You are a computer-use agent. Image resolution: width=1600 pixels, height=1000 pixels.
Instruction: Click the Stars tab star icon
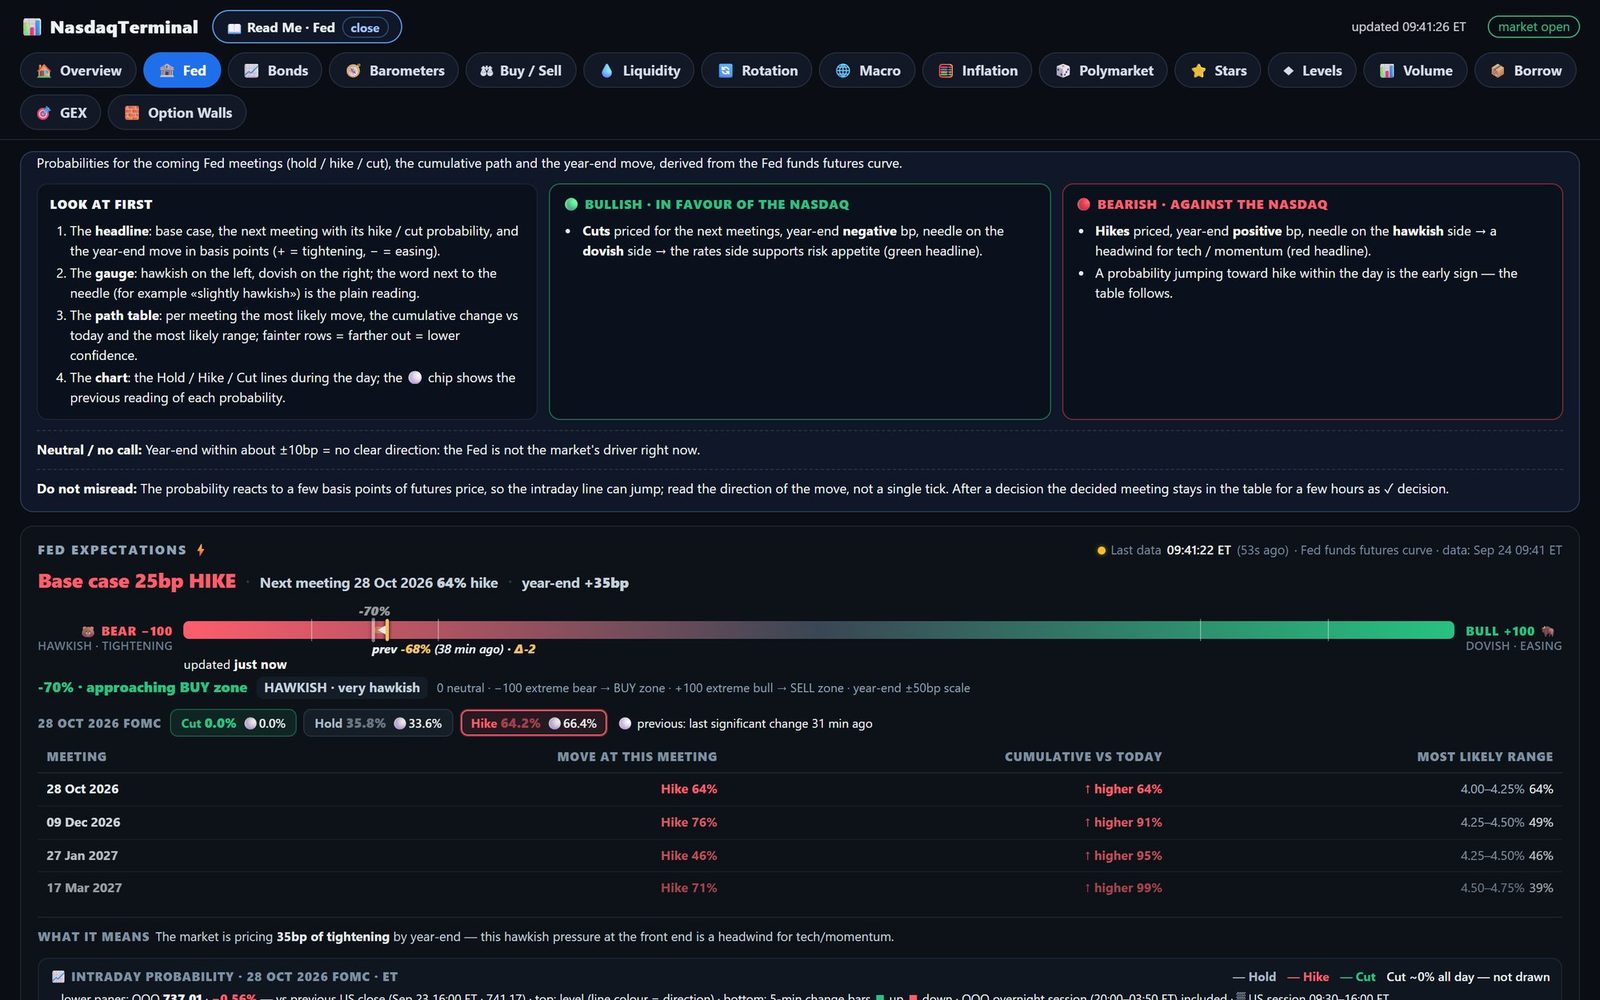(1198, 71)
